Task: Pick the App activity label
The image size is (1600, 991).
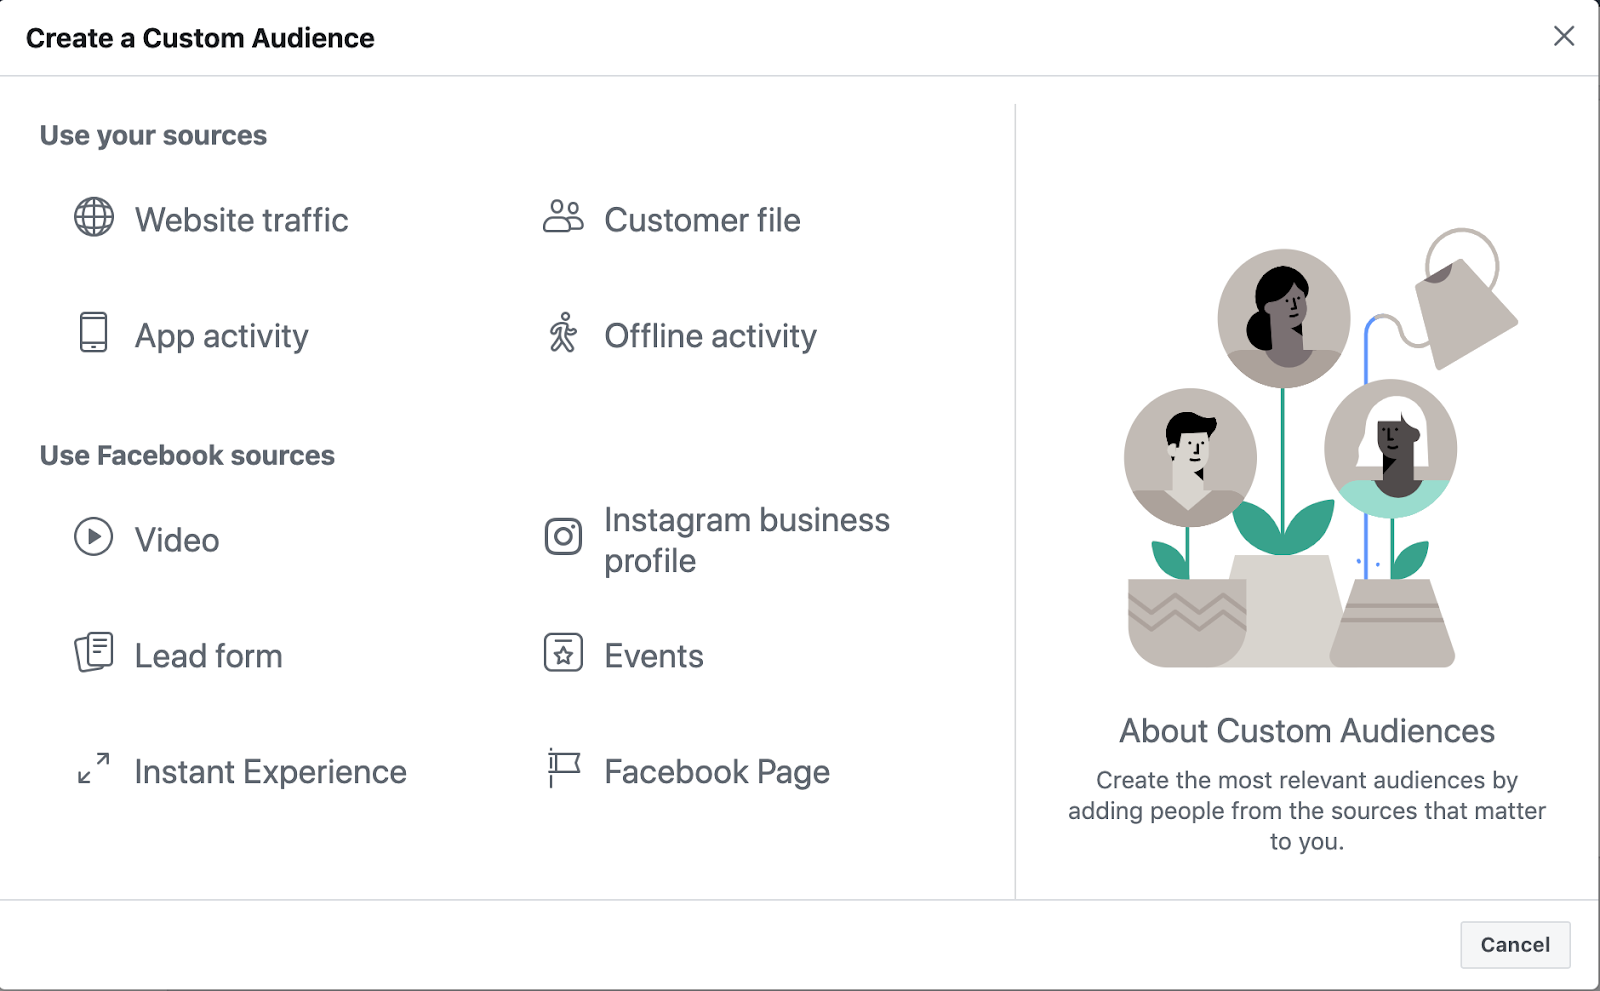Action: 222,336
